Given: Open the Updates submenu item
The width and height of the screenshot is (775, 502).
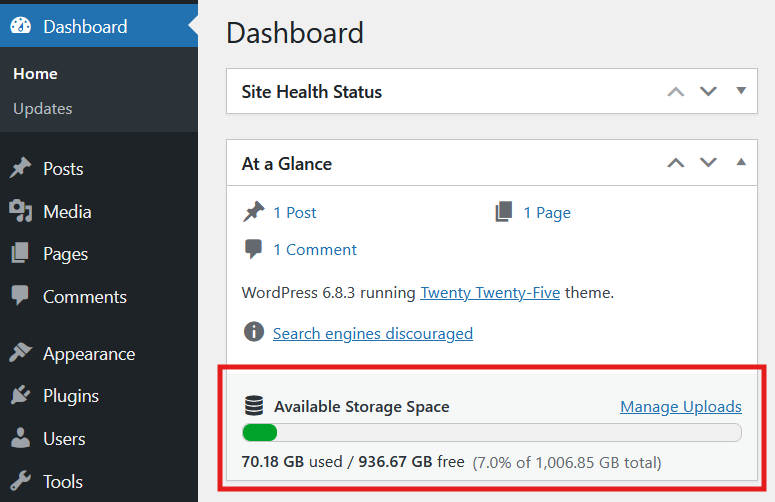Looking at the screenshot, I should click(x=43, y=108).
